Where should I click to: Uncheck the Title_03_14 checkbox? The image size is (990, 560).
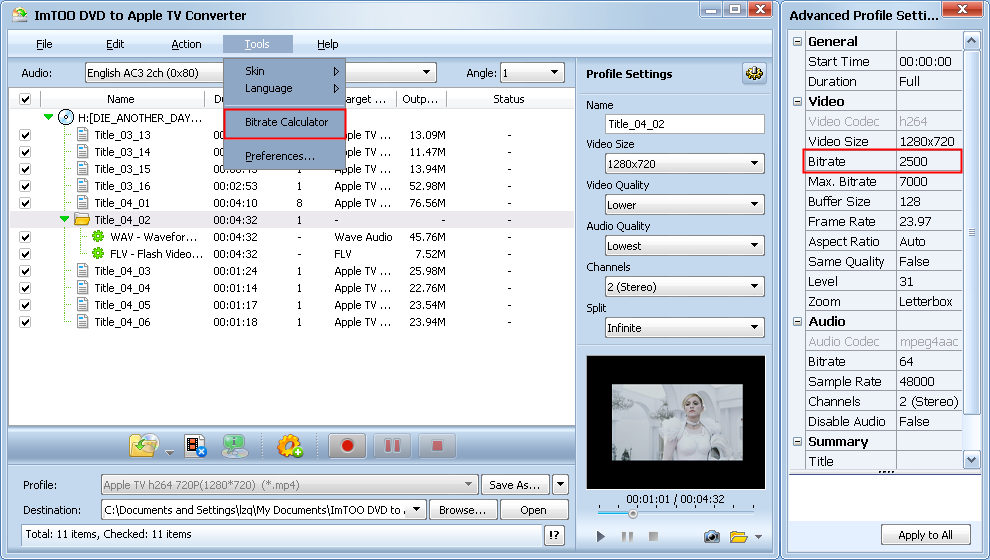coord(25,152)
